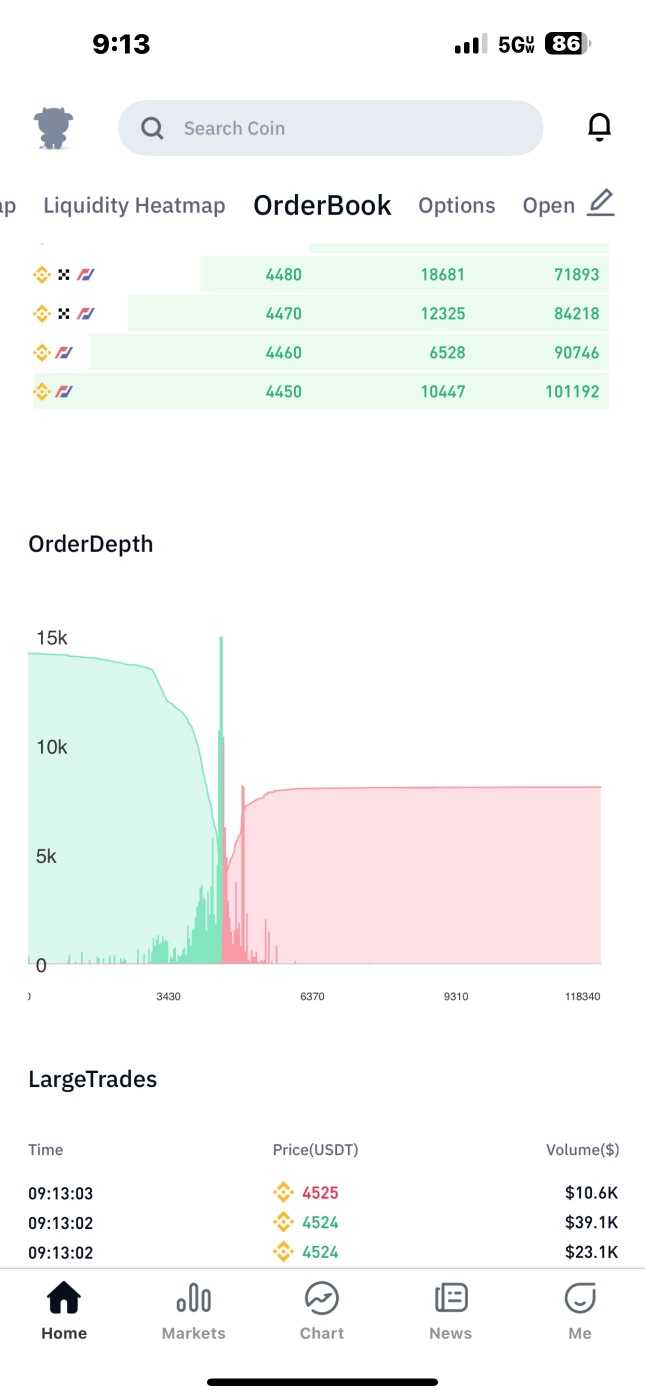The height and width of the screenshot is (1398, 645).
Task: Go to the Markets bar-chart icon
Action: (193, 1299)
